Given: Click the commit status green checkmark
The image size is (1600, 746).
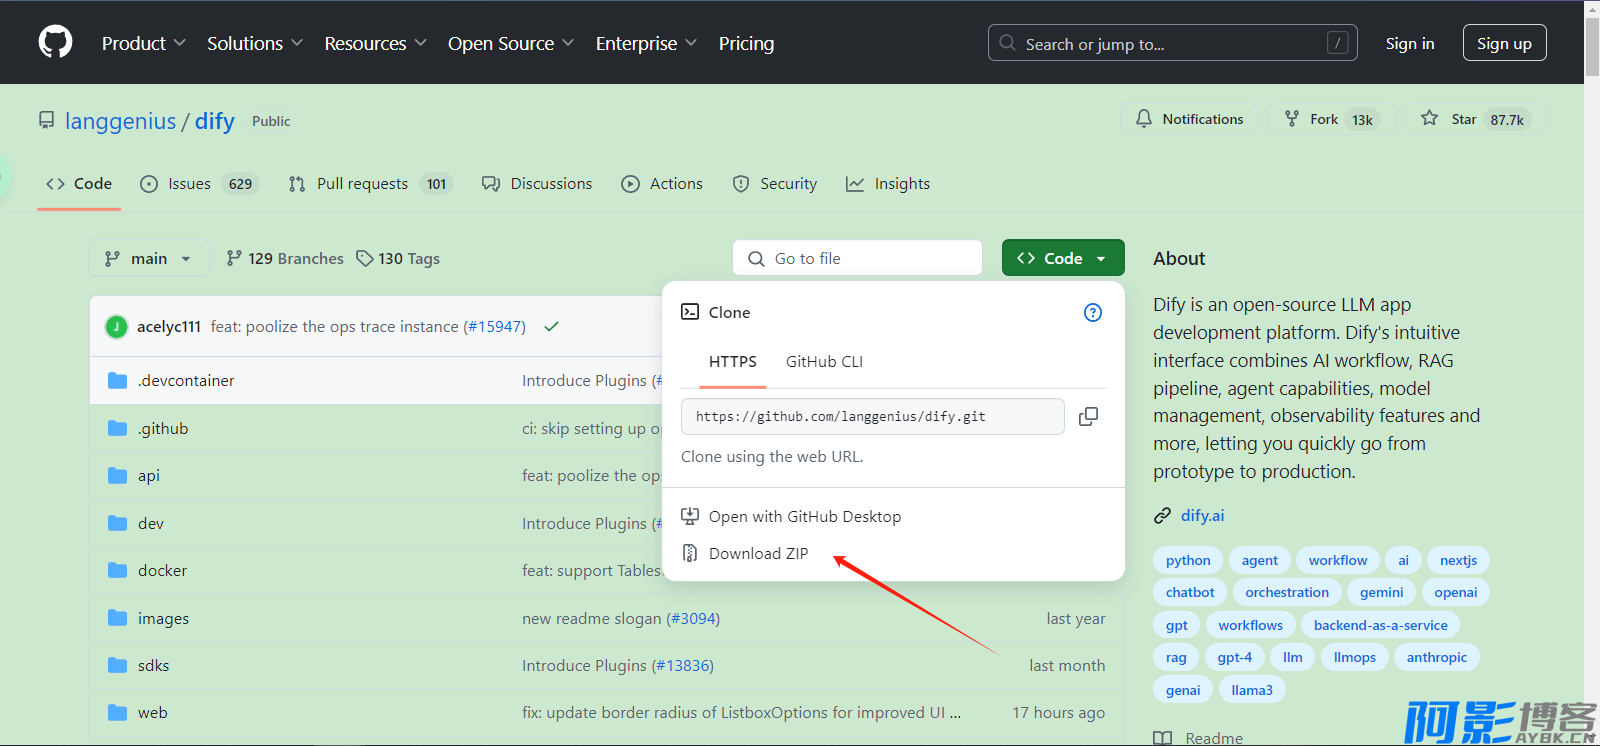Looking at the screenshot, I should (551, 327).
